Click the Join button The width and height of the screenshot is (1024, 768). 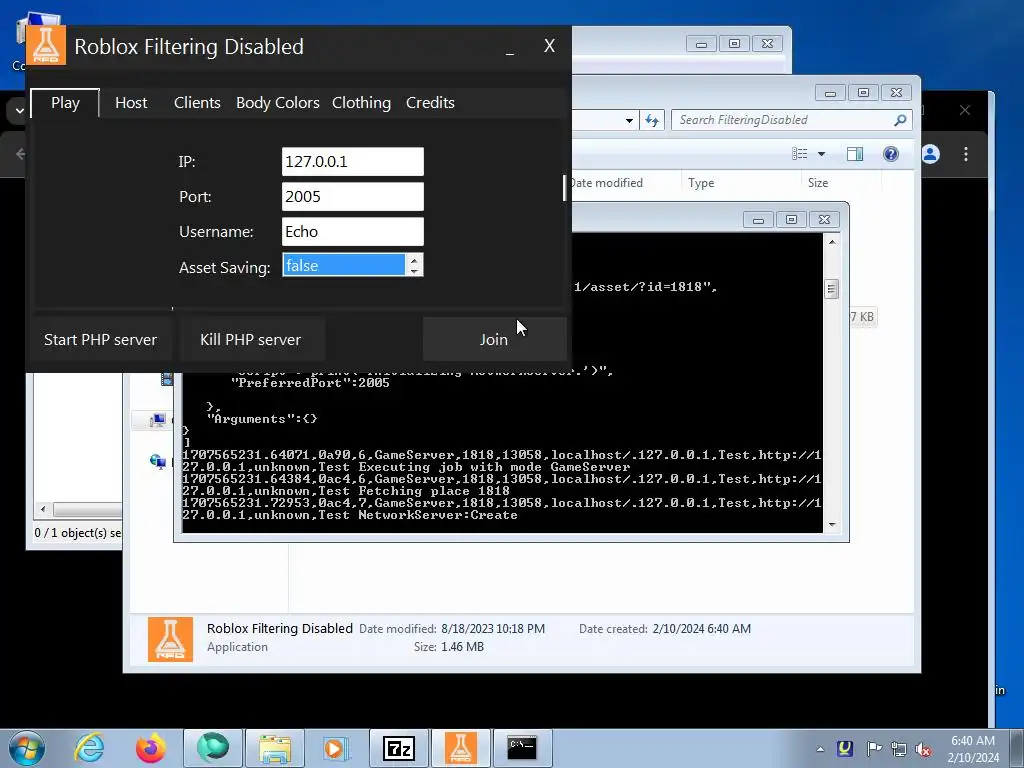point(494,340)
